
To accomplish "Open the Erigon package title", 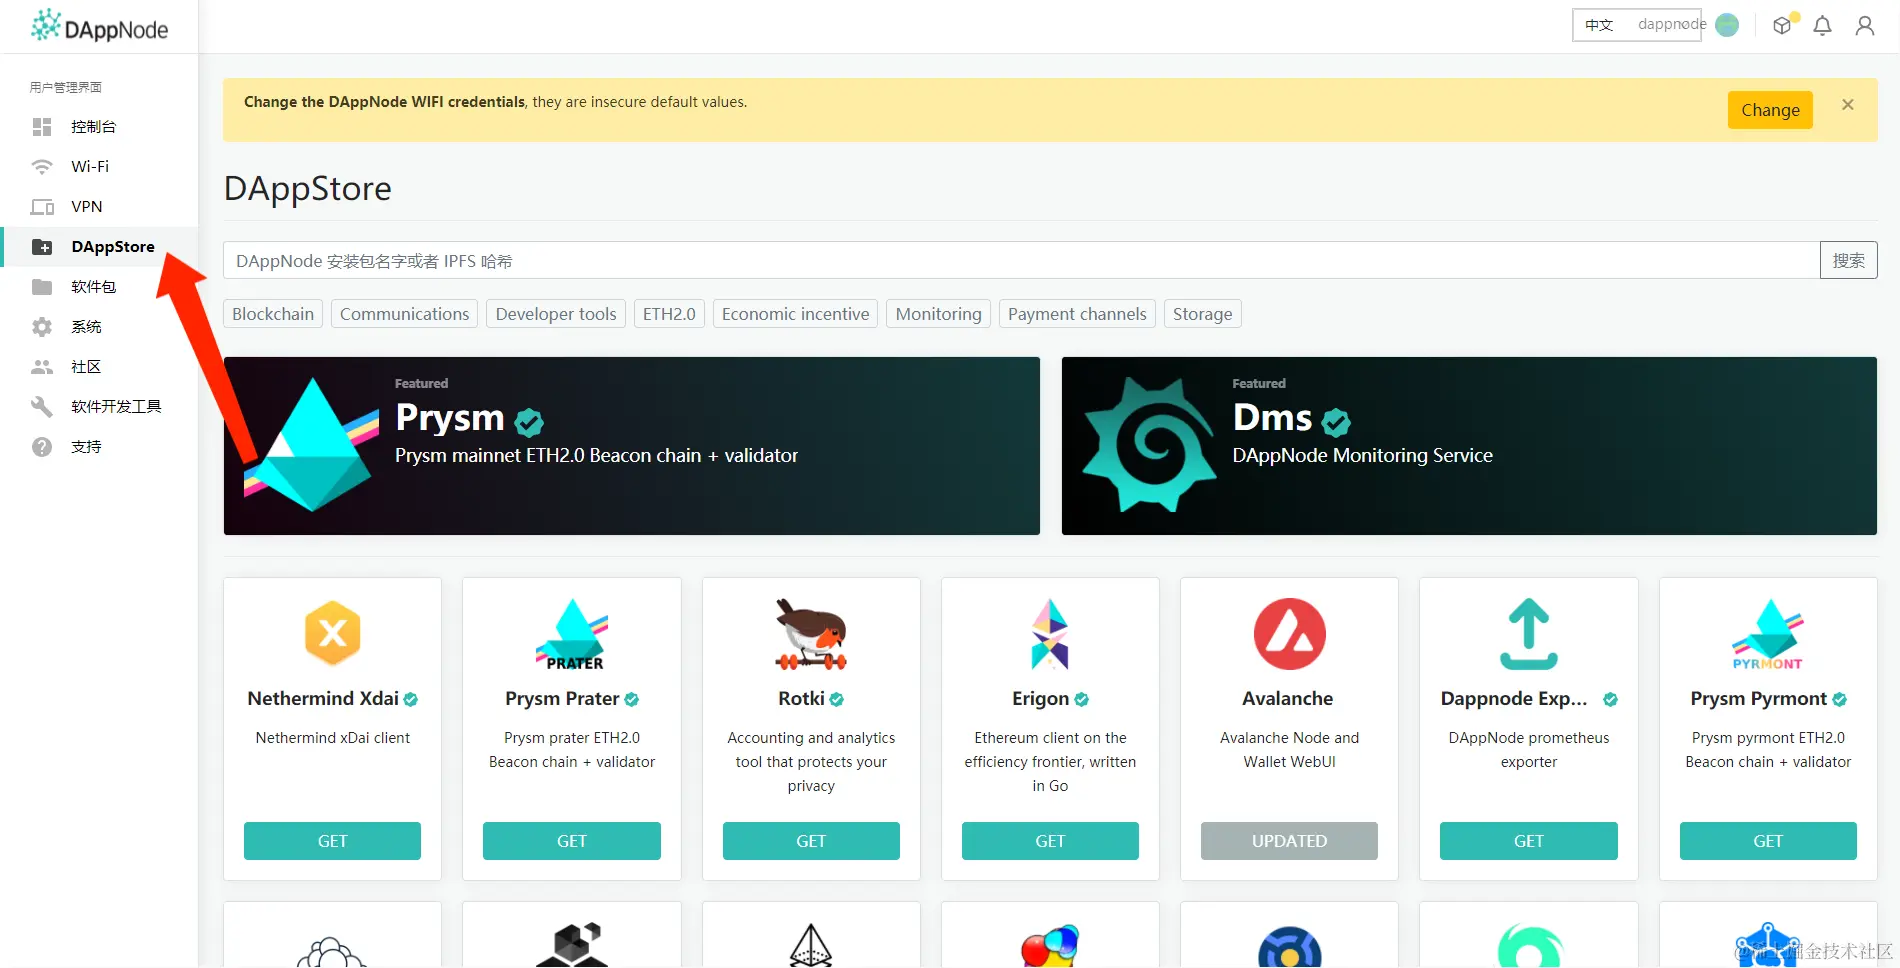I will pyautogui.click(x=1041, y=699).
